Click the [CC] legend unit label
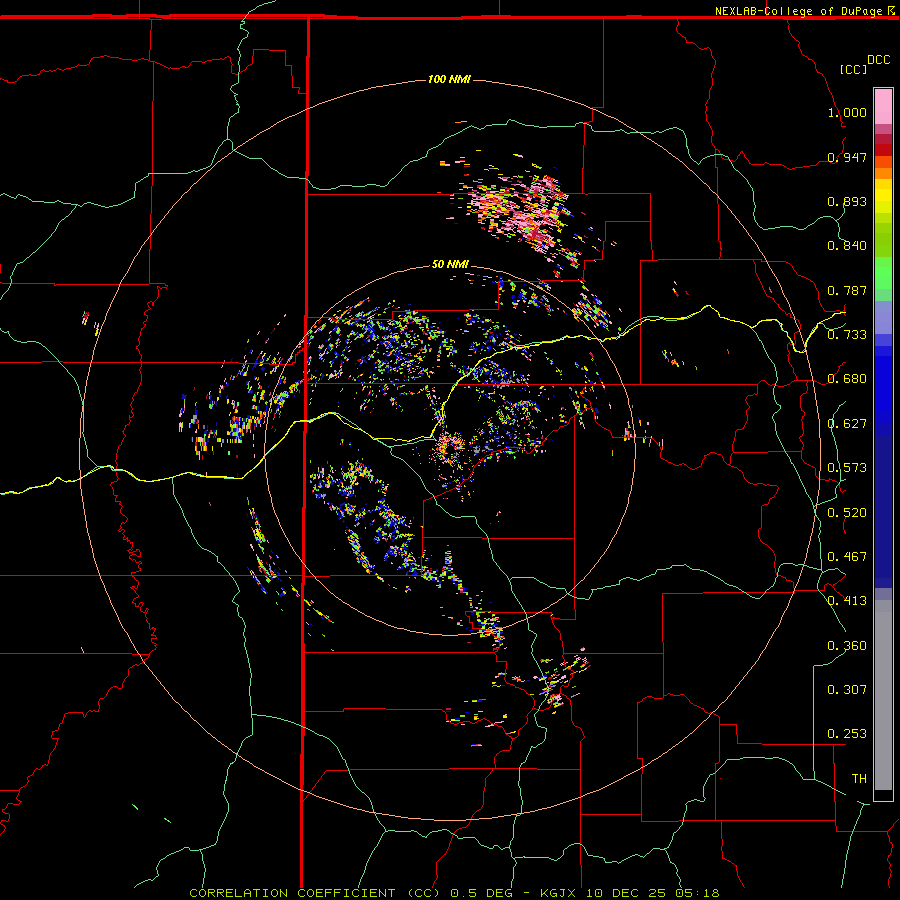 [854, 69]
